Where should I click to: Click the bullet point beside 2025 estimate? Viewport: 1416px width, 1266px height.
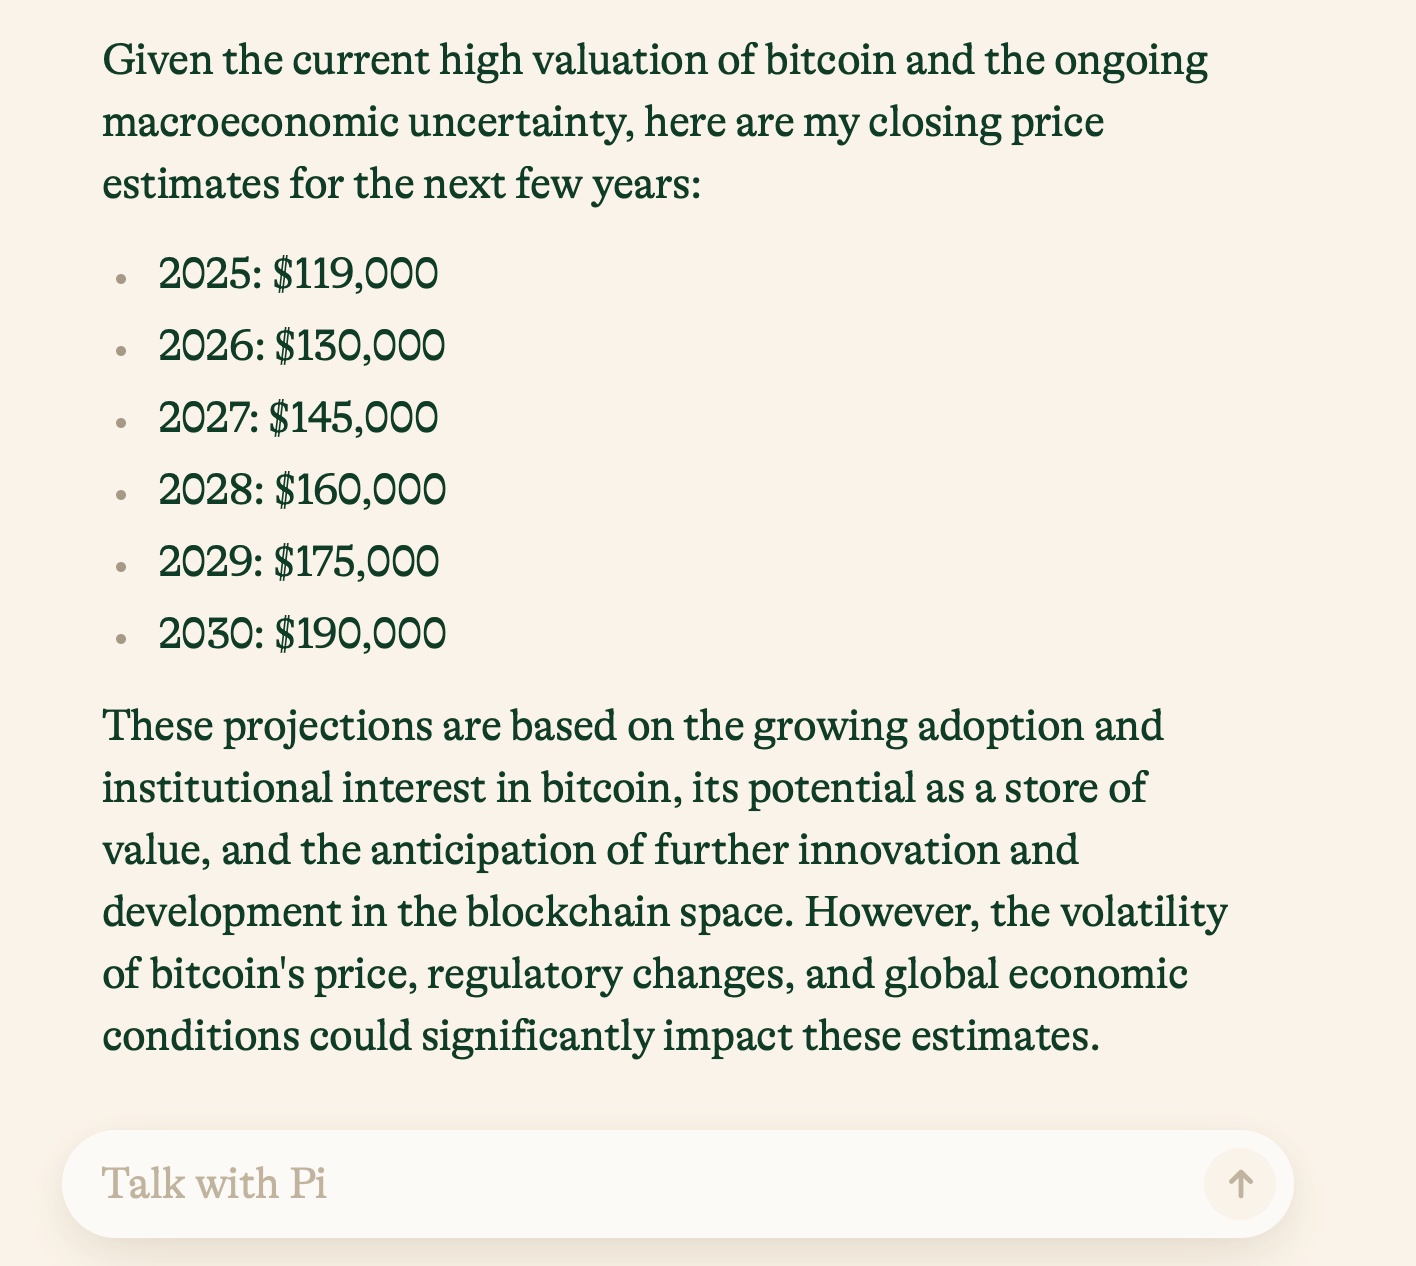122,279
